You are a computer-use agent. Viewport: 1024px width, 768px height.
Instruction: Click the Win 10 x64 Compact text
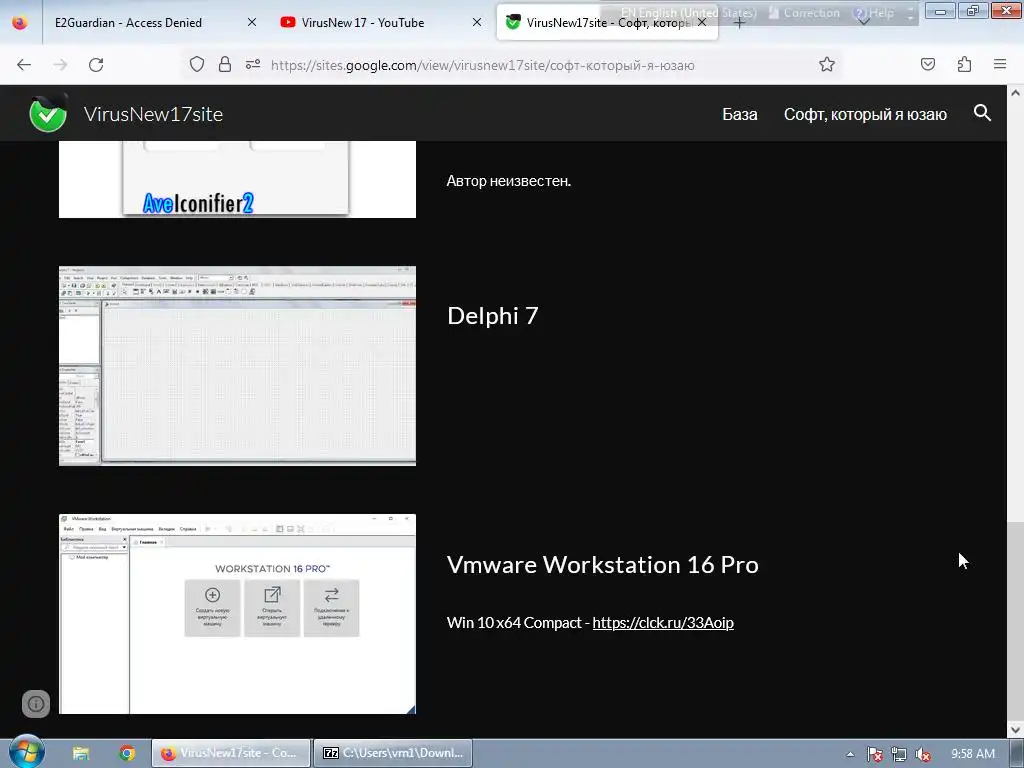(x=514, y=622)
